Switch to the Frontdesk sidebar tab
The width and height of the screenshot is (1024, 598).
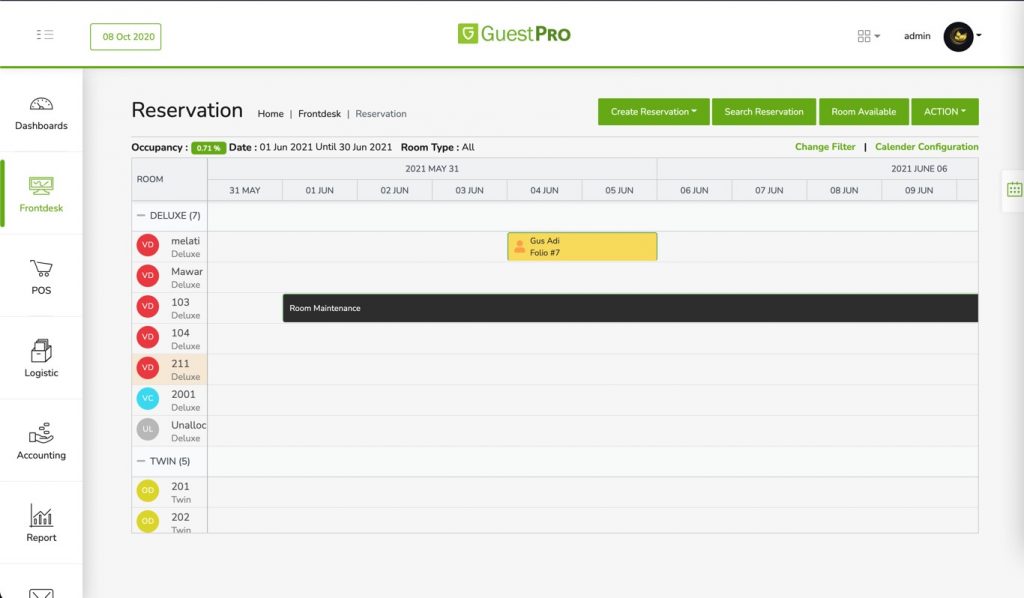pyautogui.click(x=41, y=194)
